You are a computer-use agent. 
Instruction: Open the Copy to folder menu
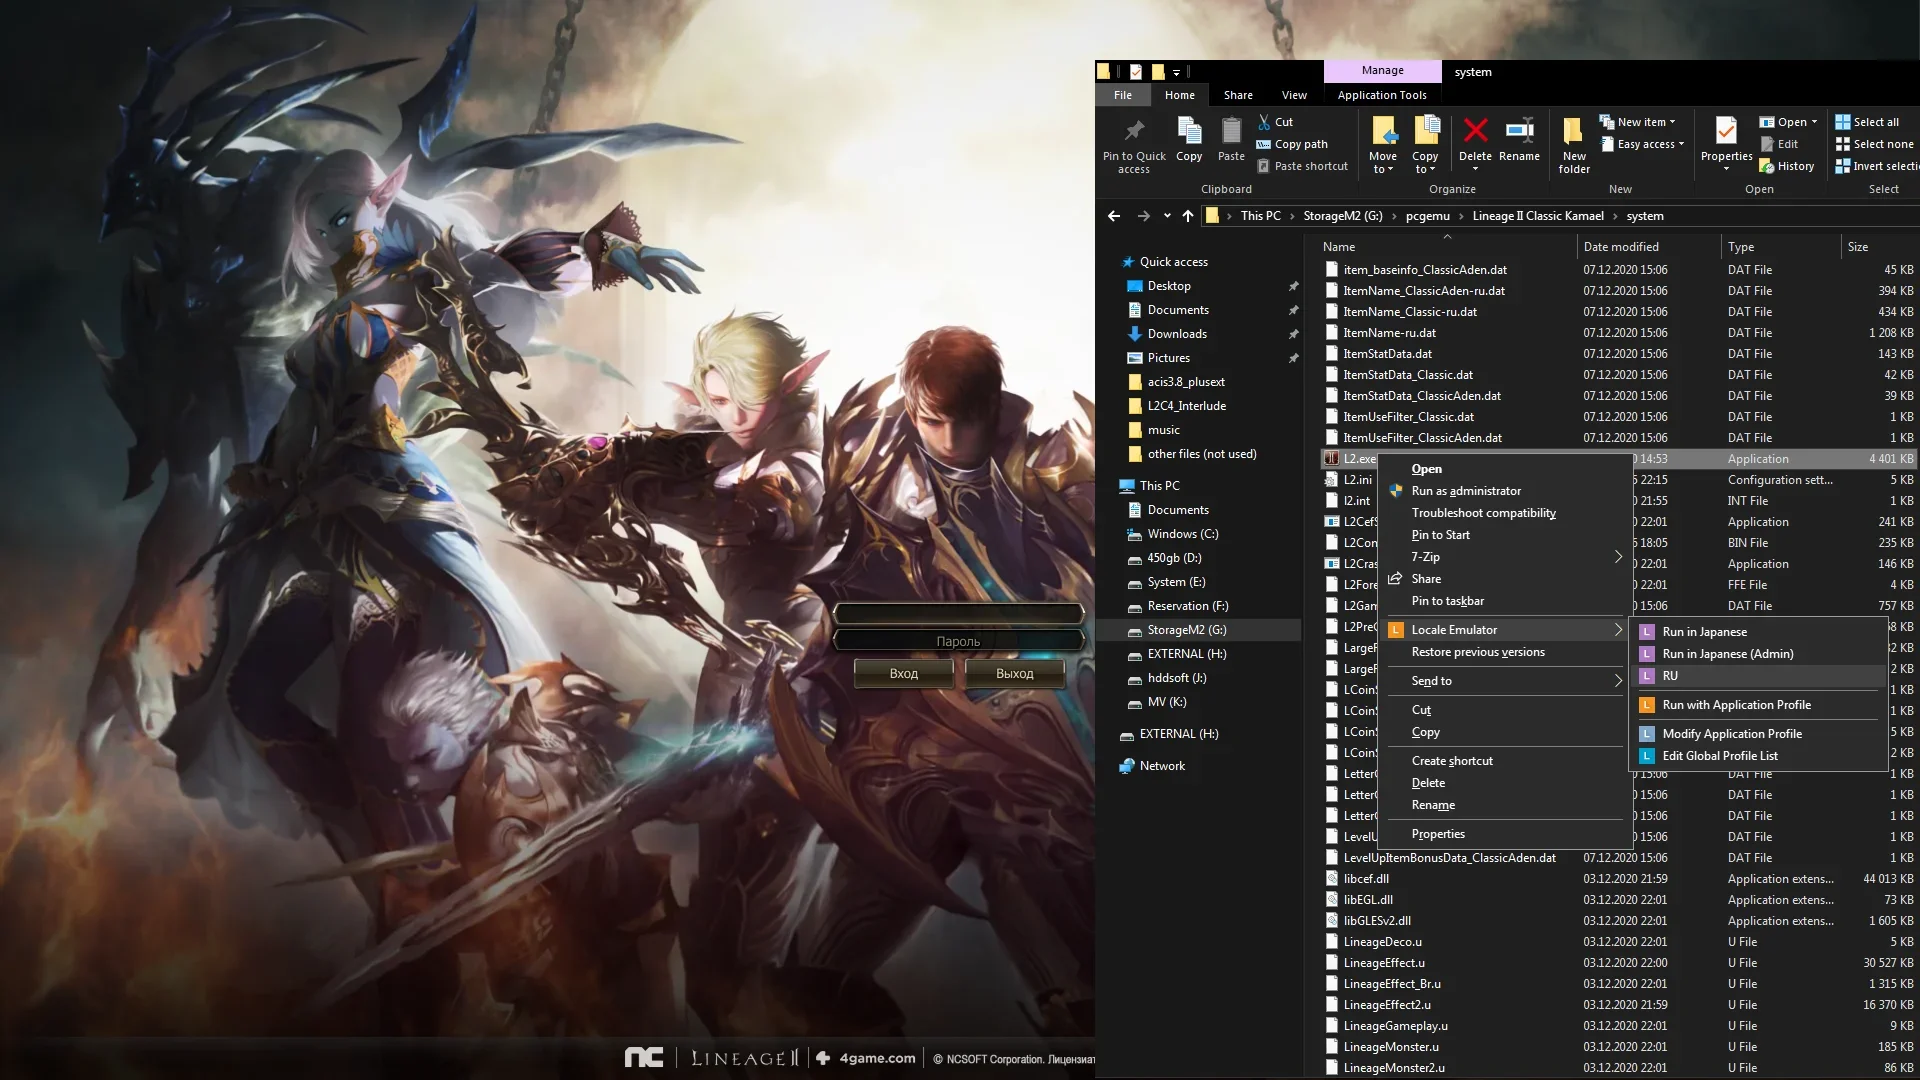[x=1425, y=145]
